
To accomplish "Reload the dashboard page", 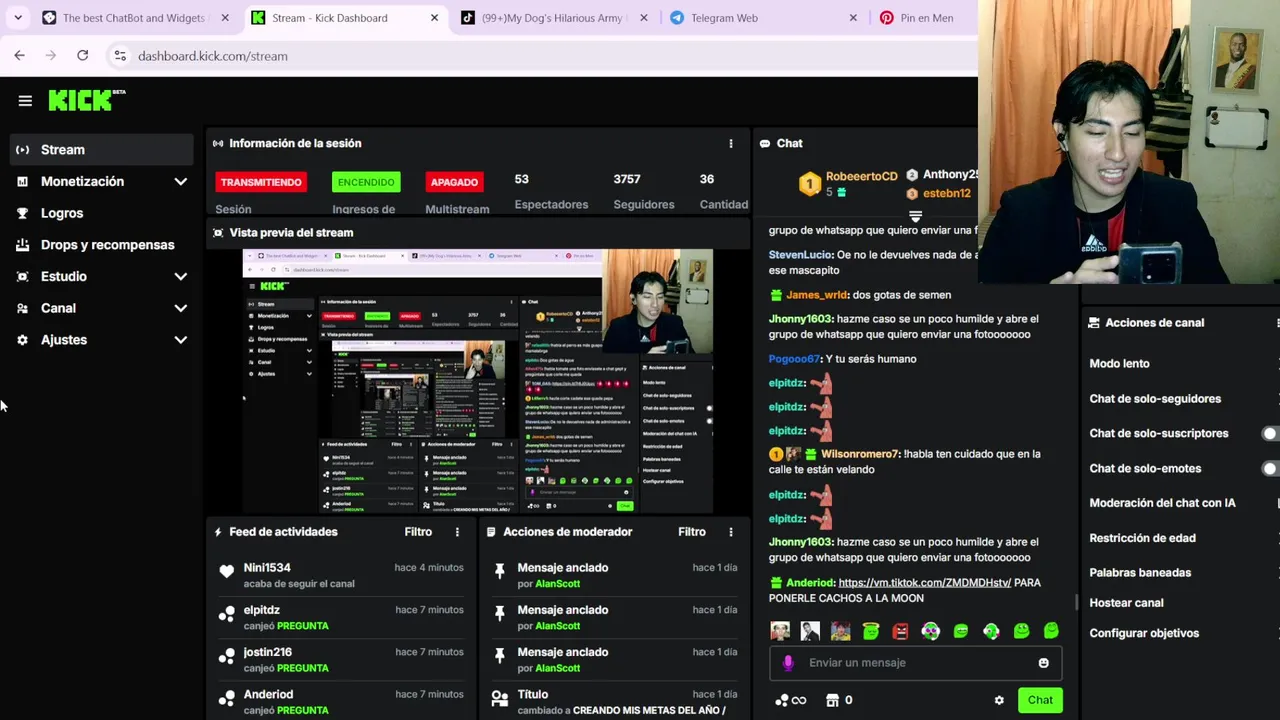I will point(82,56).
